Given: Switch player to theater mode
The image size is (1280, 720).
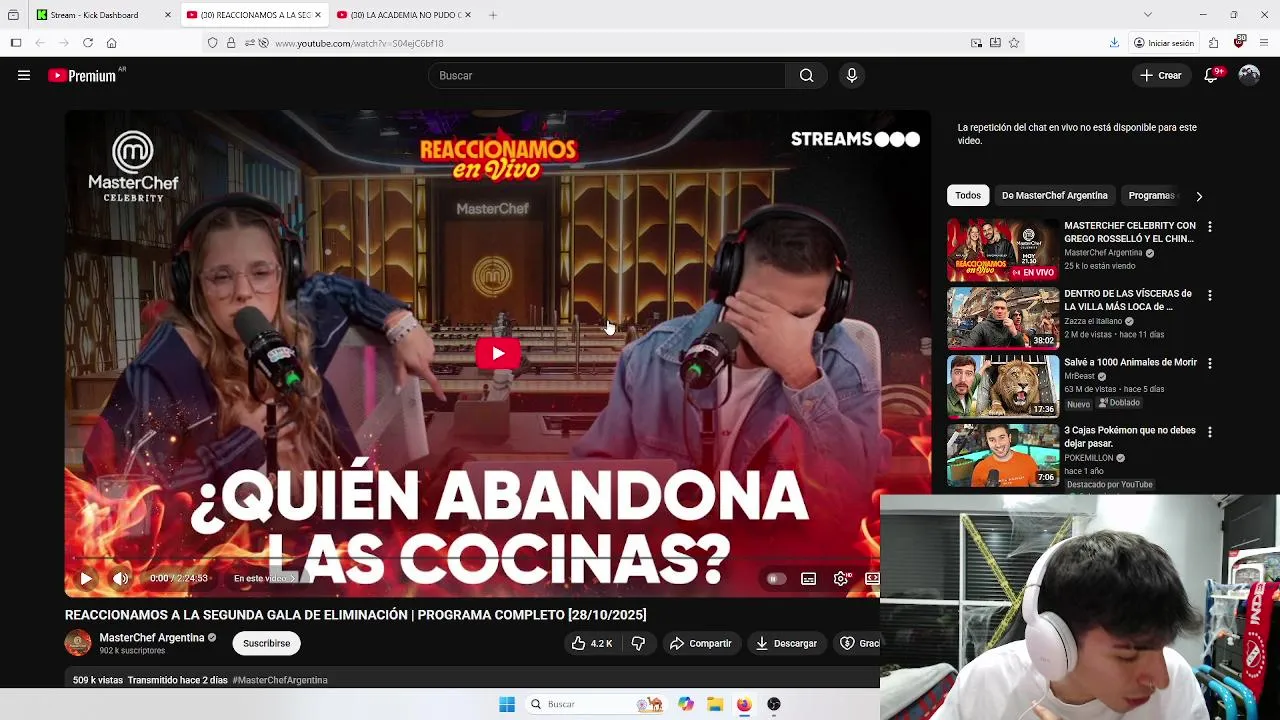Looking at the screenshot, I should (x=872, y=579).
